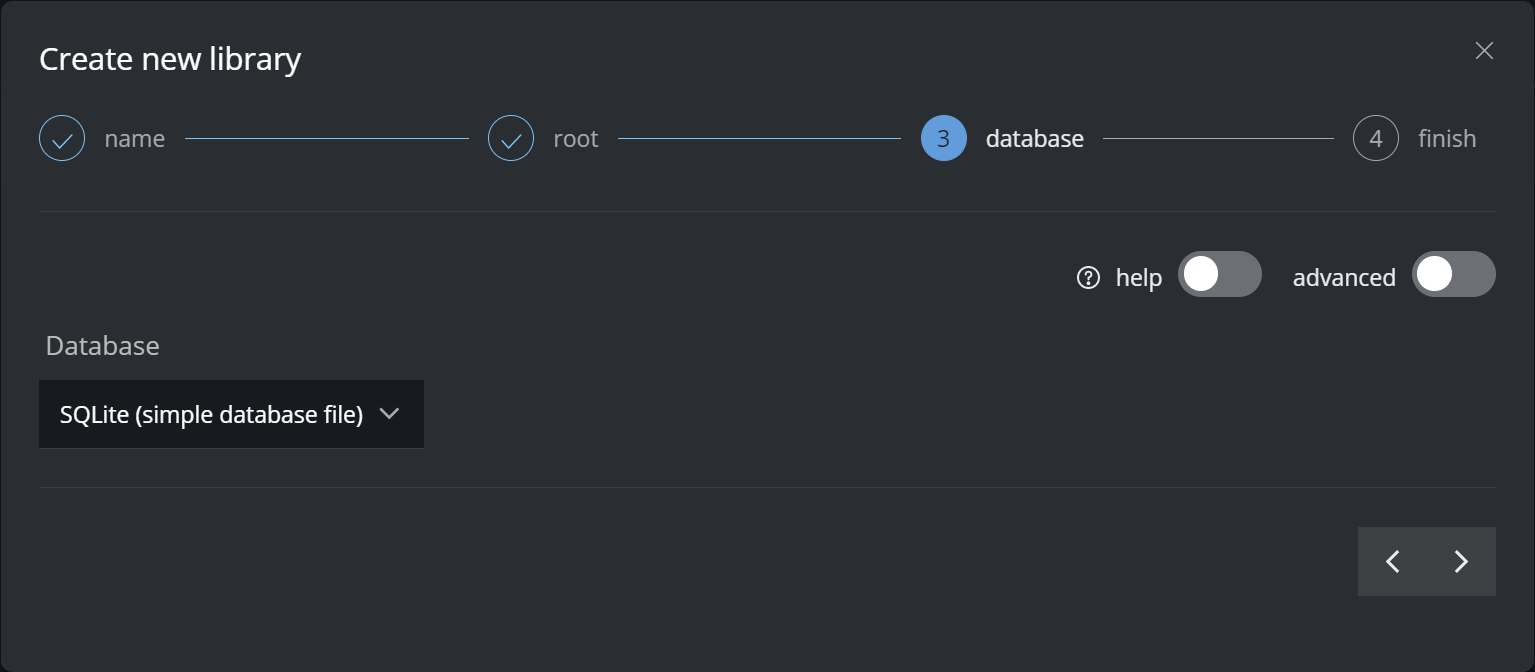
Task: Click the Create new library heading
Action: [170, 59]
